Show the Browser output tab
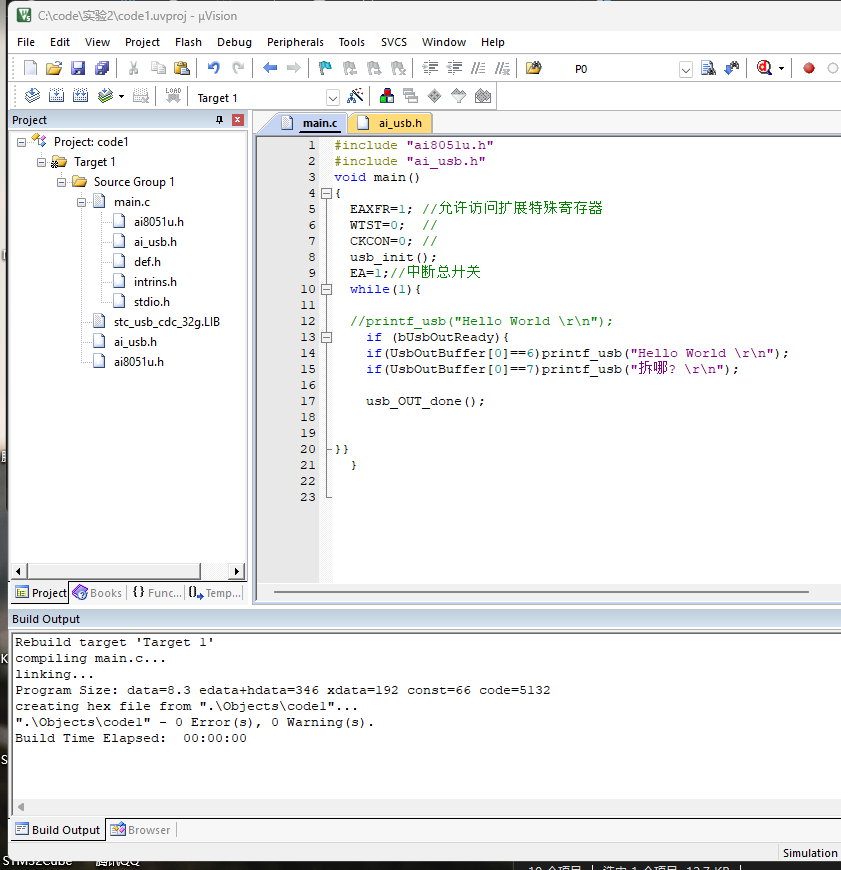Screen dimensions: 841x870 click(x=140, y=830)
